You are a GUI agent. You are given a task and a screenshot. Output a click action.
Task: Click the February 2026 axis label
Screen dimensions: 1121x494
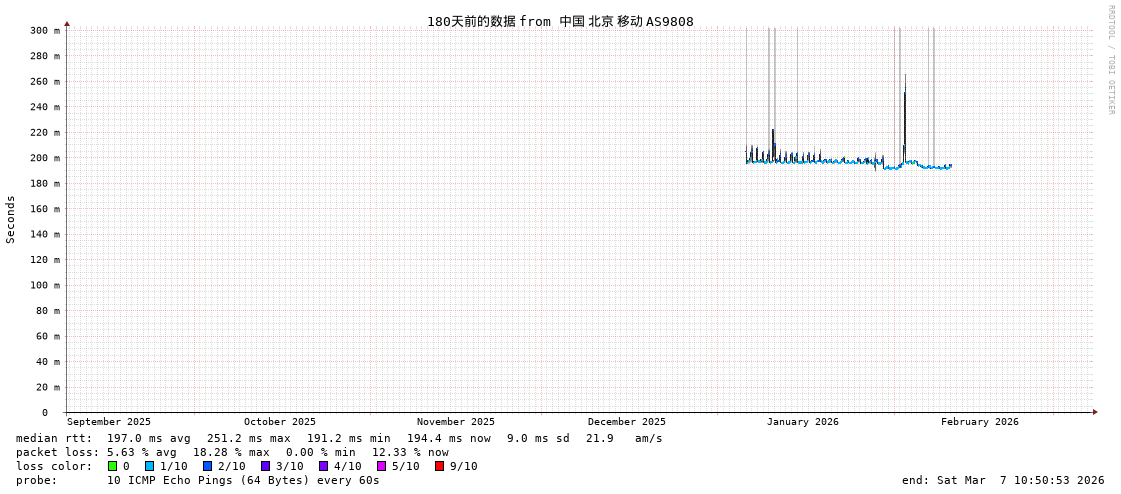(x=979, y=422)
